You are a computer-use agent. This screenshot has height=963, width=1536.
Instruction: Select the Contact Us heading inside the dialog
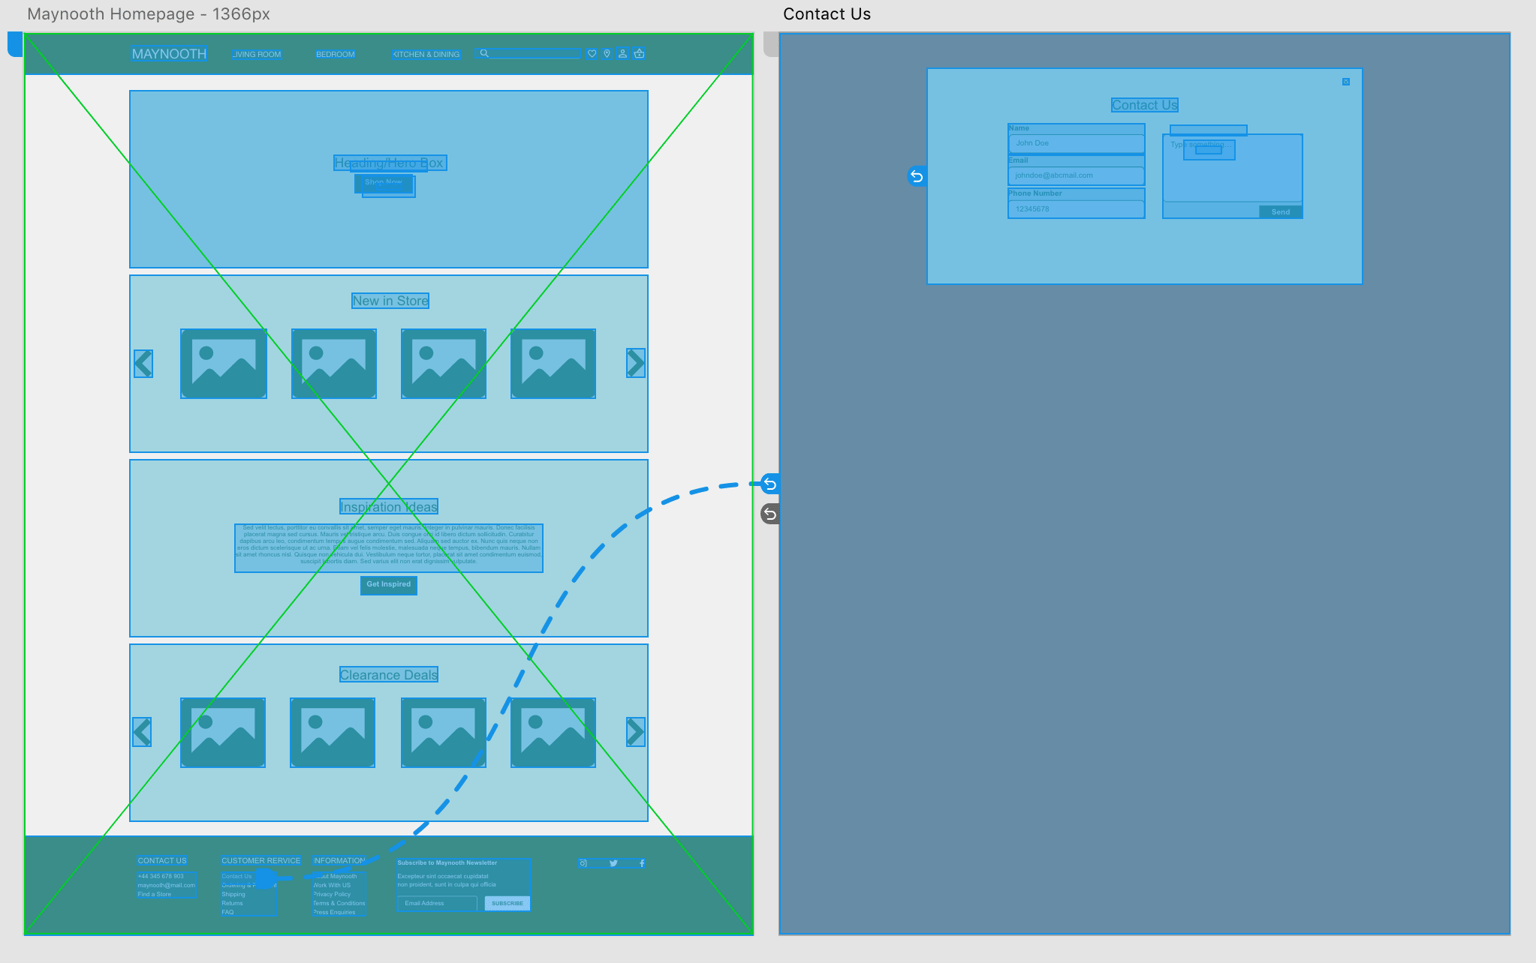point(1145,105)
